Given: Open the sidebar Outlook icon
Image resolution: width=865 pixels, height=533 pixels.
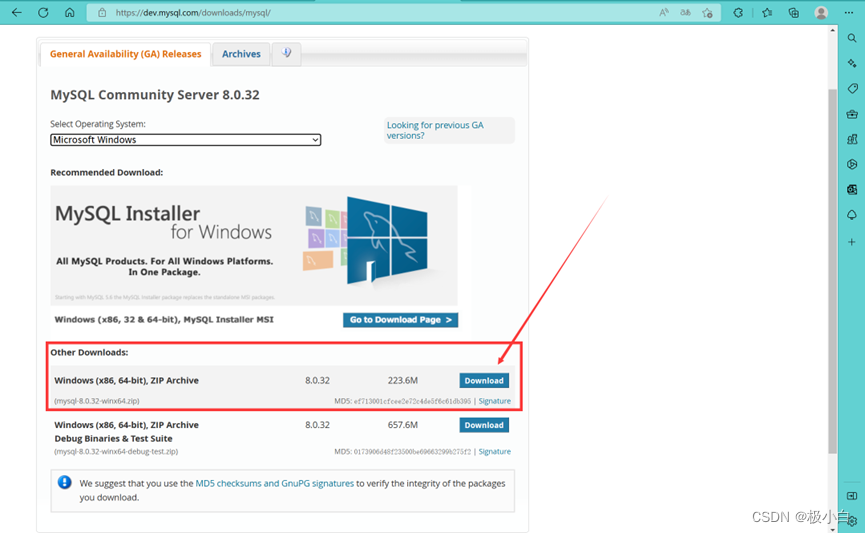Looking at the screenshot, I should click(x=852, y=189).
